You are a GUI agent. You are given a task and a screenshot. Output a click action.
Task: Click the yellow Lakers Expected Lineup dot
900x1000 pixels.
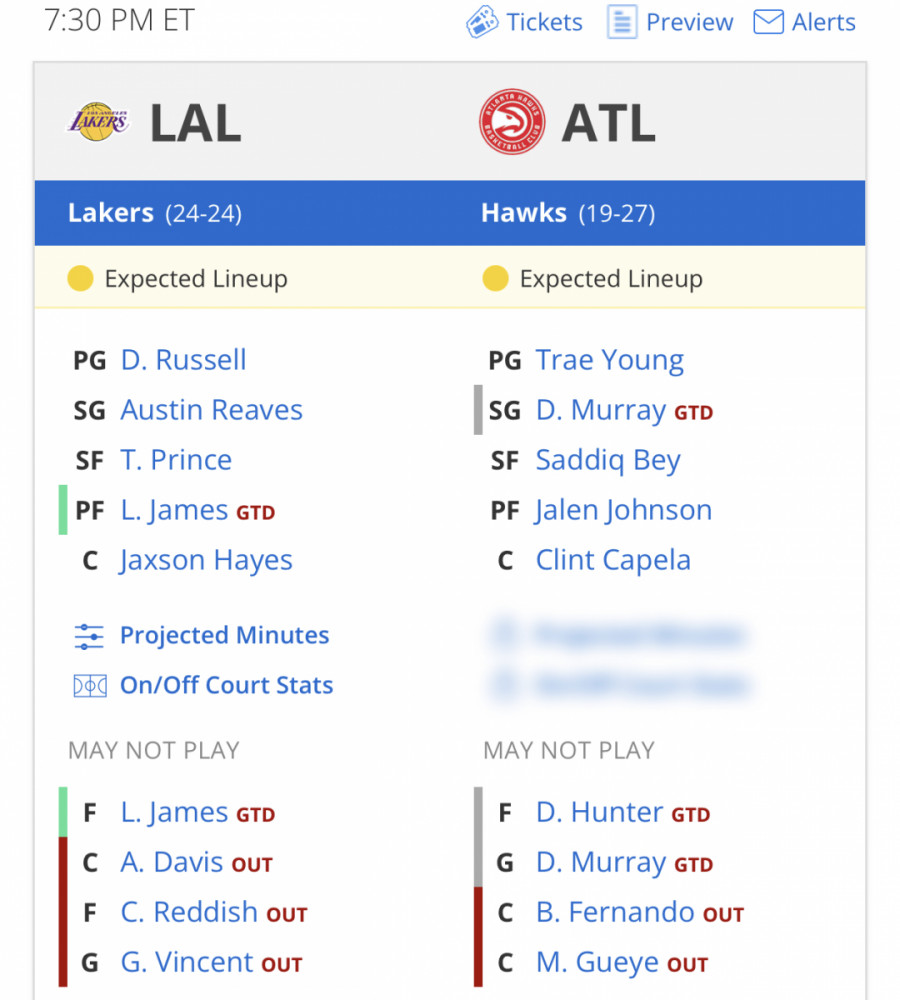pos(80,279)
